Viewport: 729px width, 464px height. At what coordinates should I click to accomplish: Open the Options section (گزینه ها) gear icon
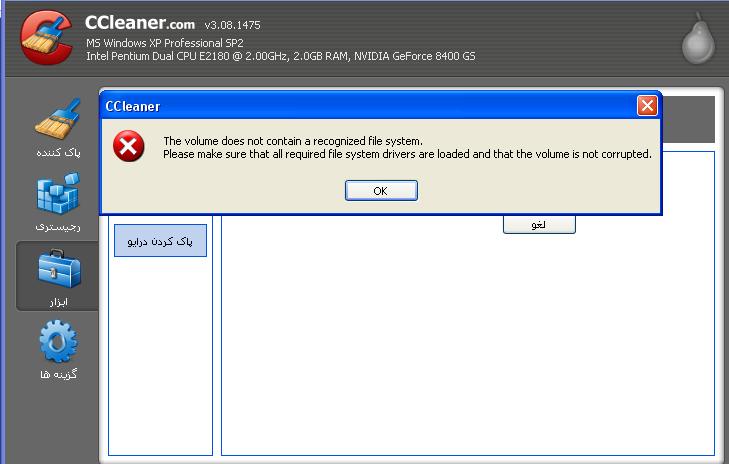[x=58, y=341]
